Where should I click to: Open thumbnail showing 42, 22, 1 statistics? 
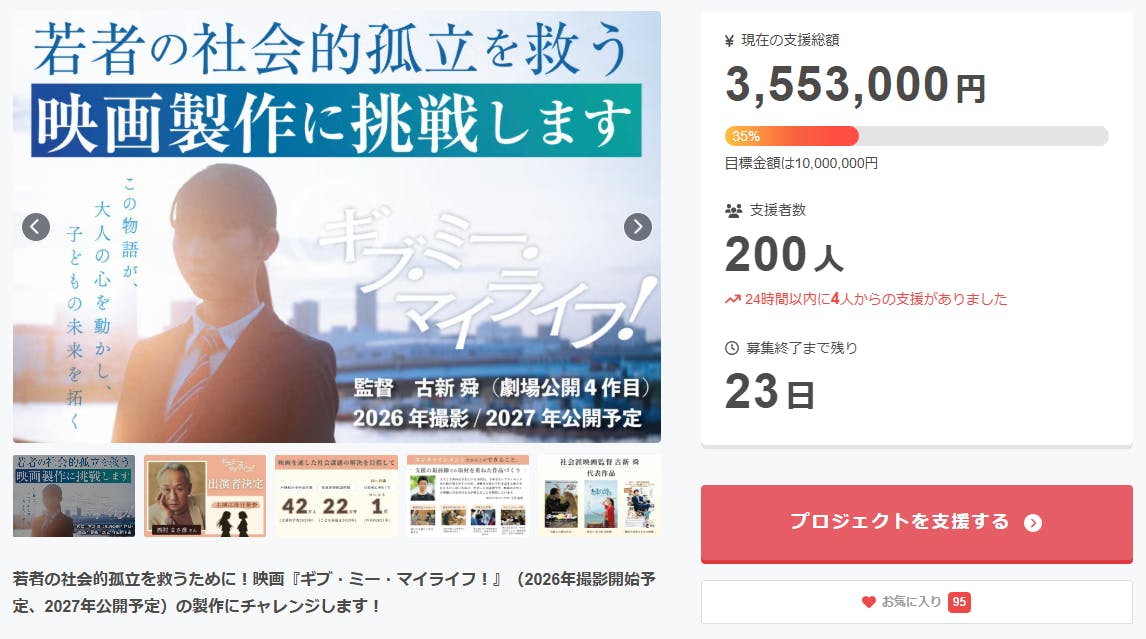coord(336,496)
